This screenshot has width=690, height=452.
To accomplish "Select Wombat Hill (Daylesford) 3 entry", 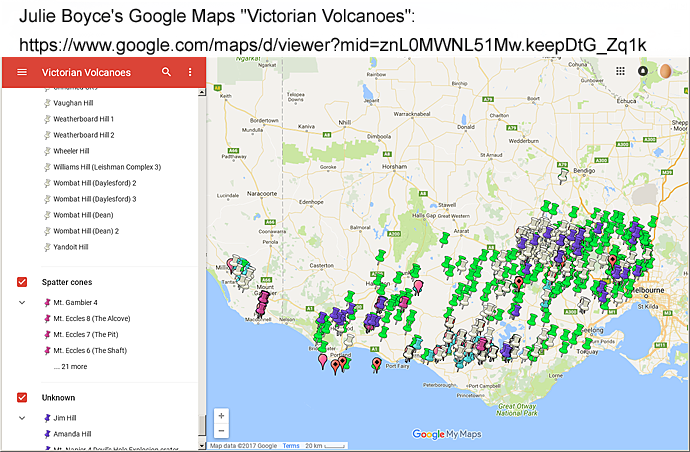I will coord(95,199).
